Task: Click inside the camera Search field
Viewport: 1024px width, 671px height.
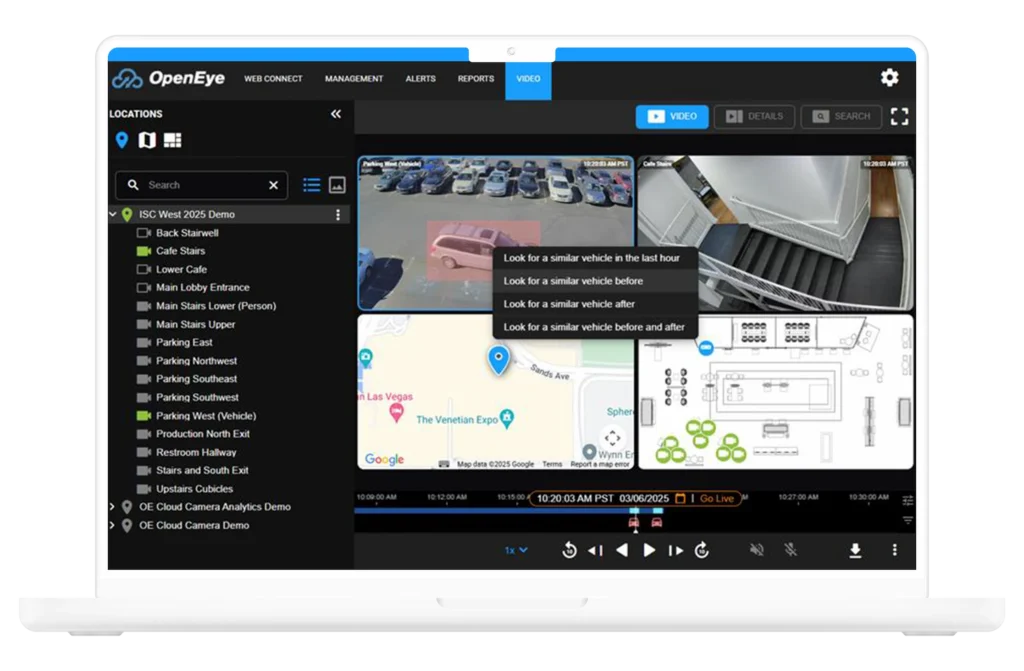Action: pos(201,185)
